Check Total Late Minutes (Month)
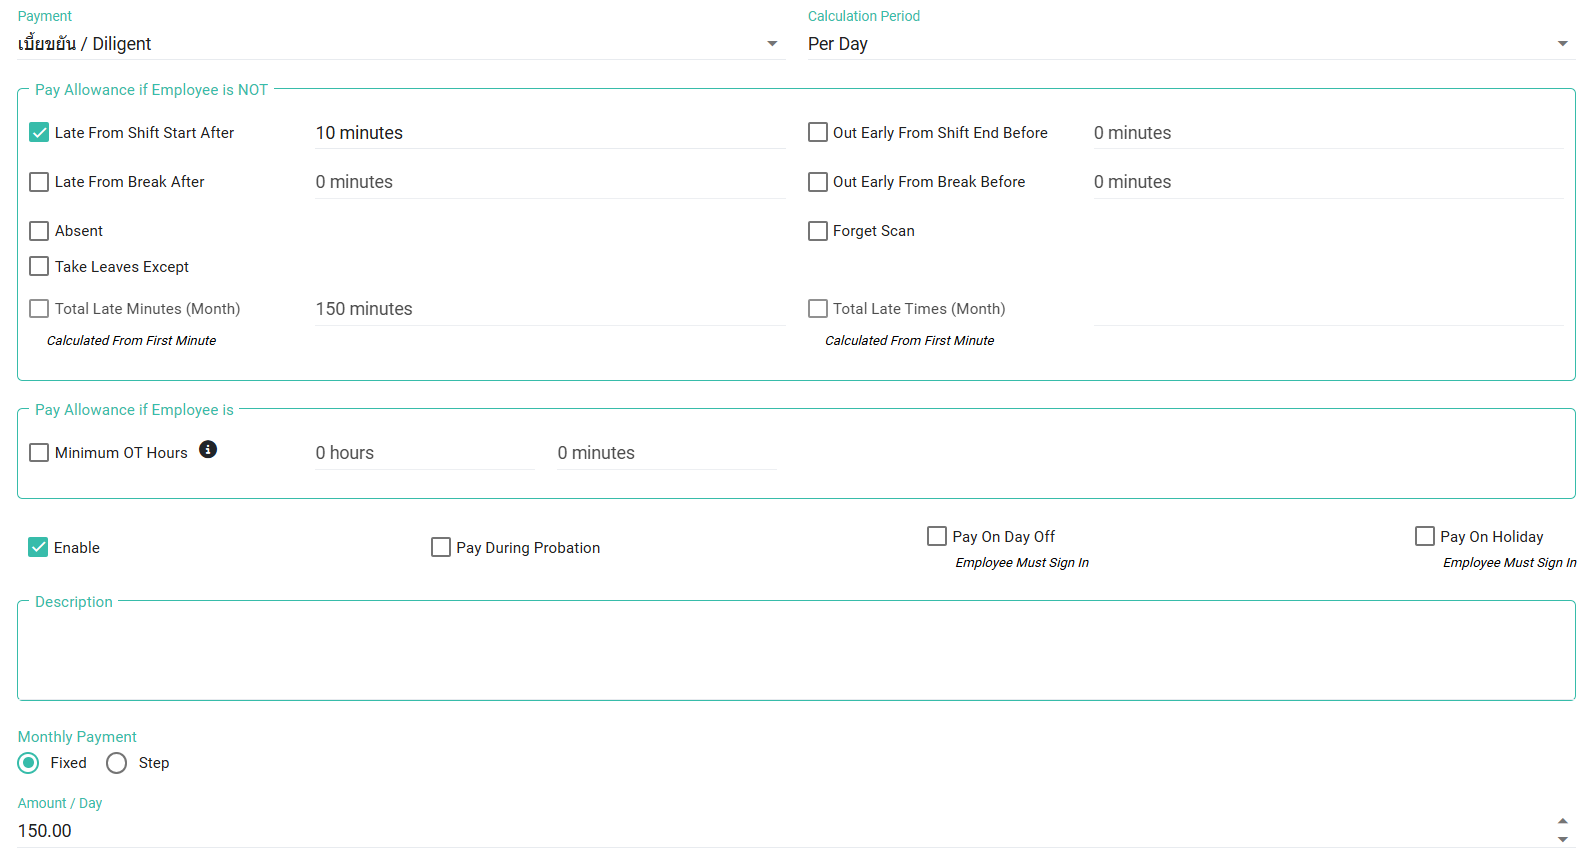The height and width of the screenshot is (856, 1586). [39, 309]
